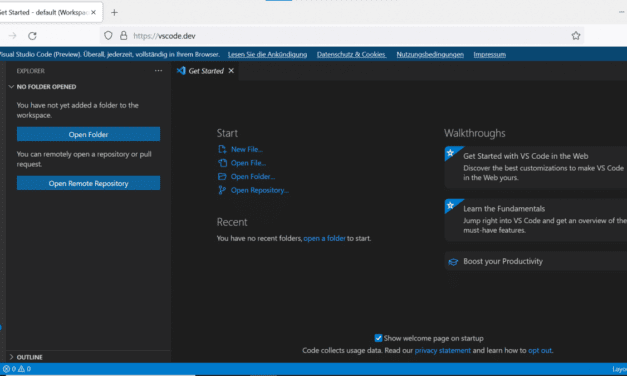This screenshot has height=376, width=627.
Task: Click Open Folder... link under Start
Action: pyautogui.click(x=253, y=176)
